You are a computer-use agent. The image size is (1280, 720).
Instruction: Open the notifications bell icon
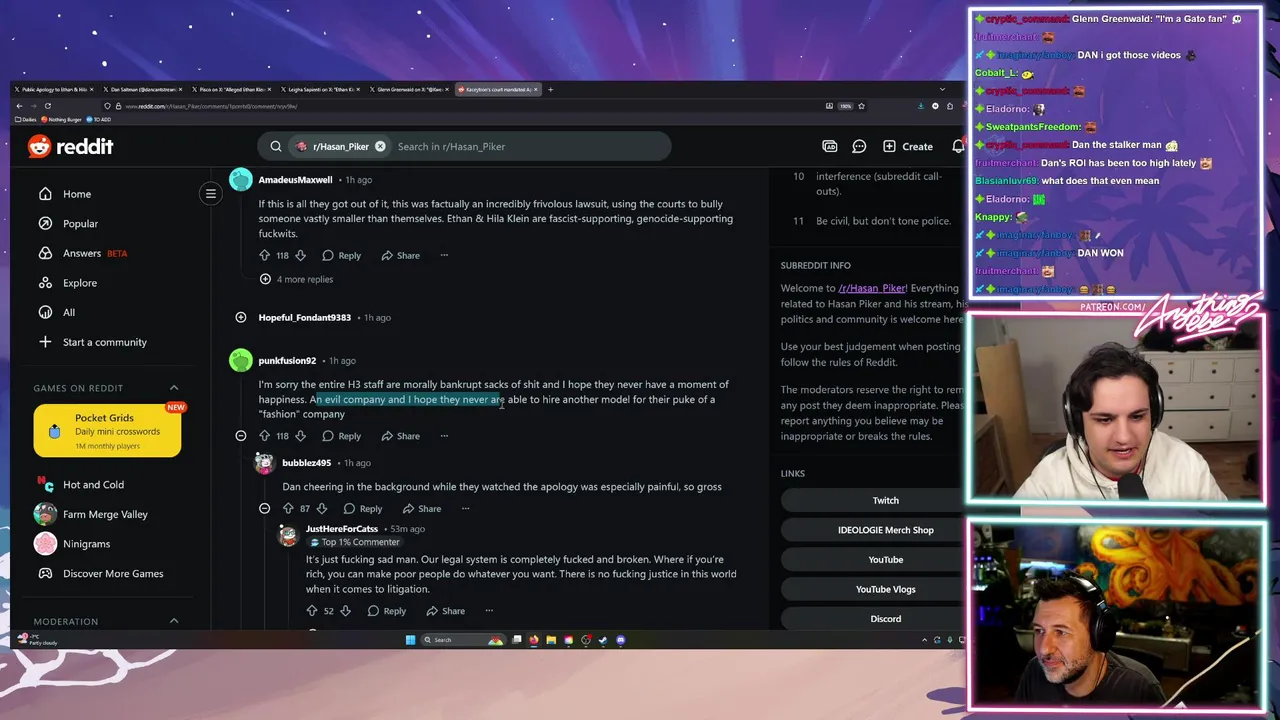pyautogui.click(x=958, y=146)
